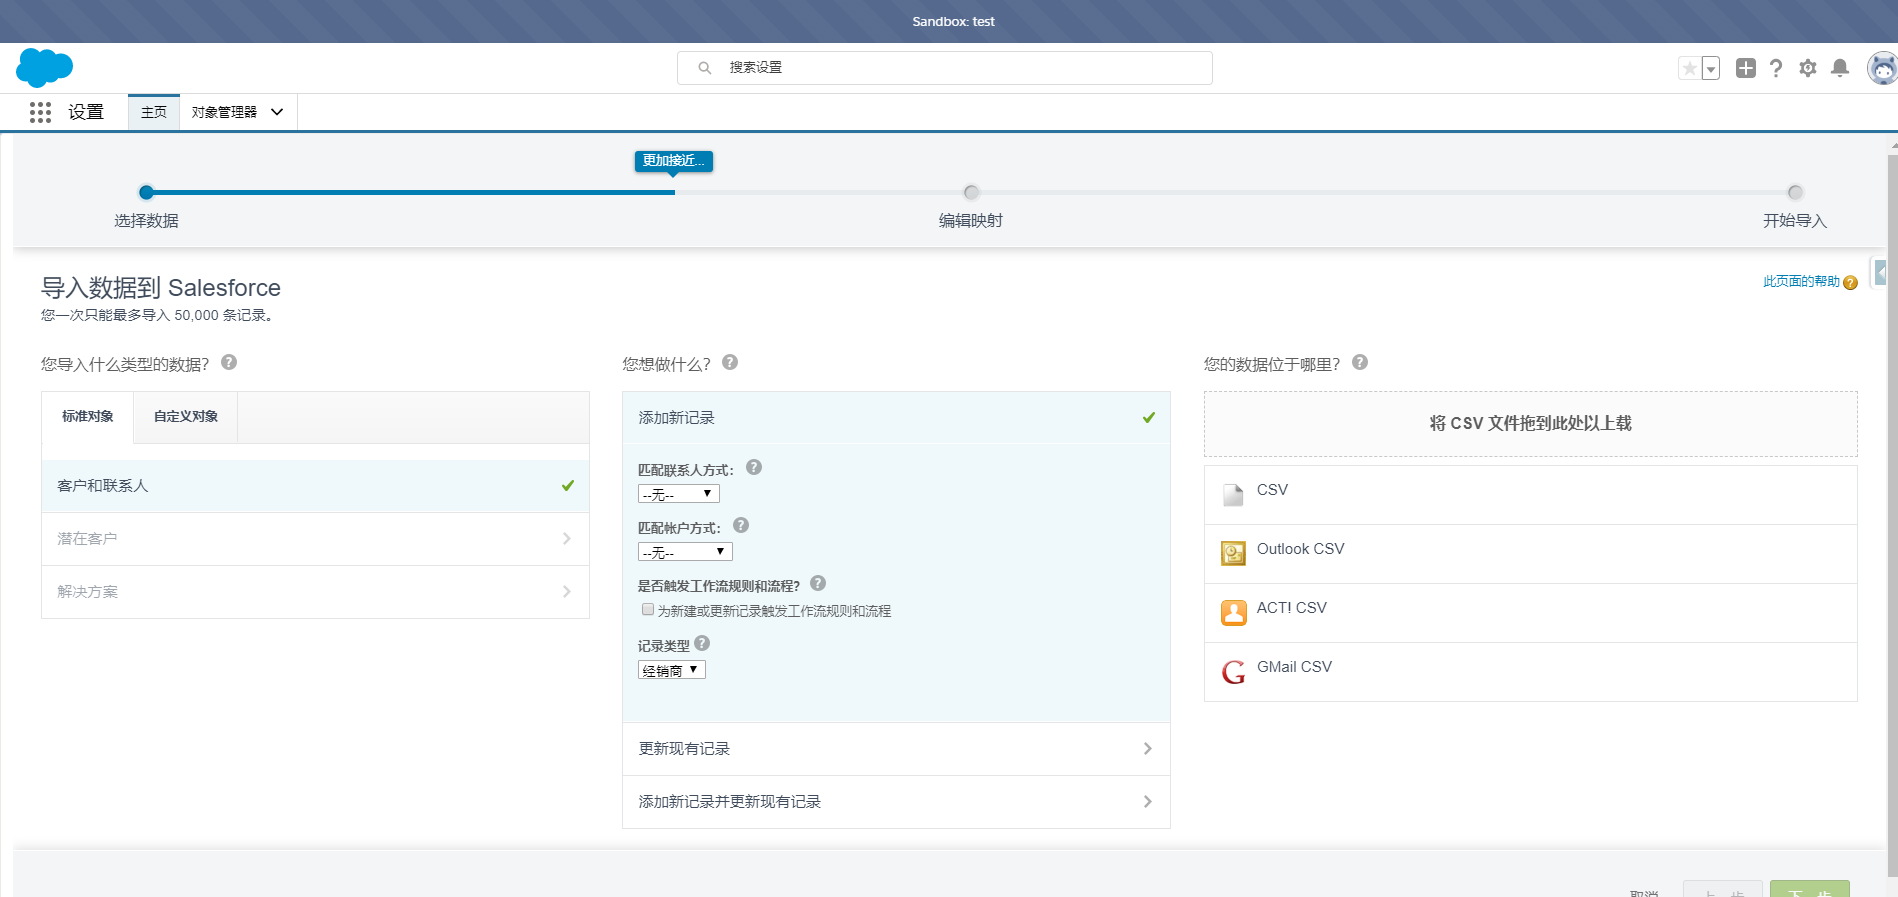Viewport: 1898px width, 897px height.
Task: Select the 解决方案 object row
Action: pos(315,592)
